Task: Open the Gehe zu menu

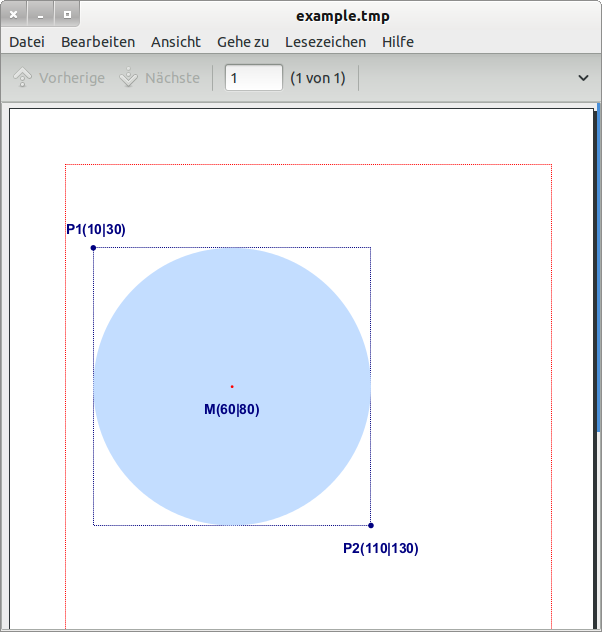Action: pyautogui.click(x=243, y=42)
